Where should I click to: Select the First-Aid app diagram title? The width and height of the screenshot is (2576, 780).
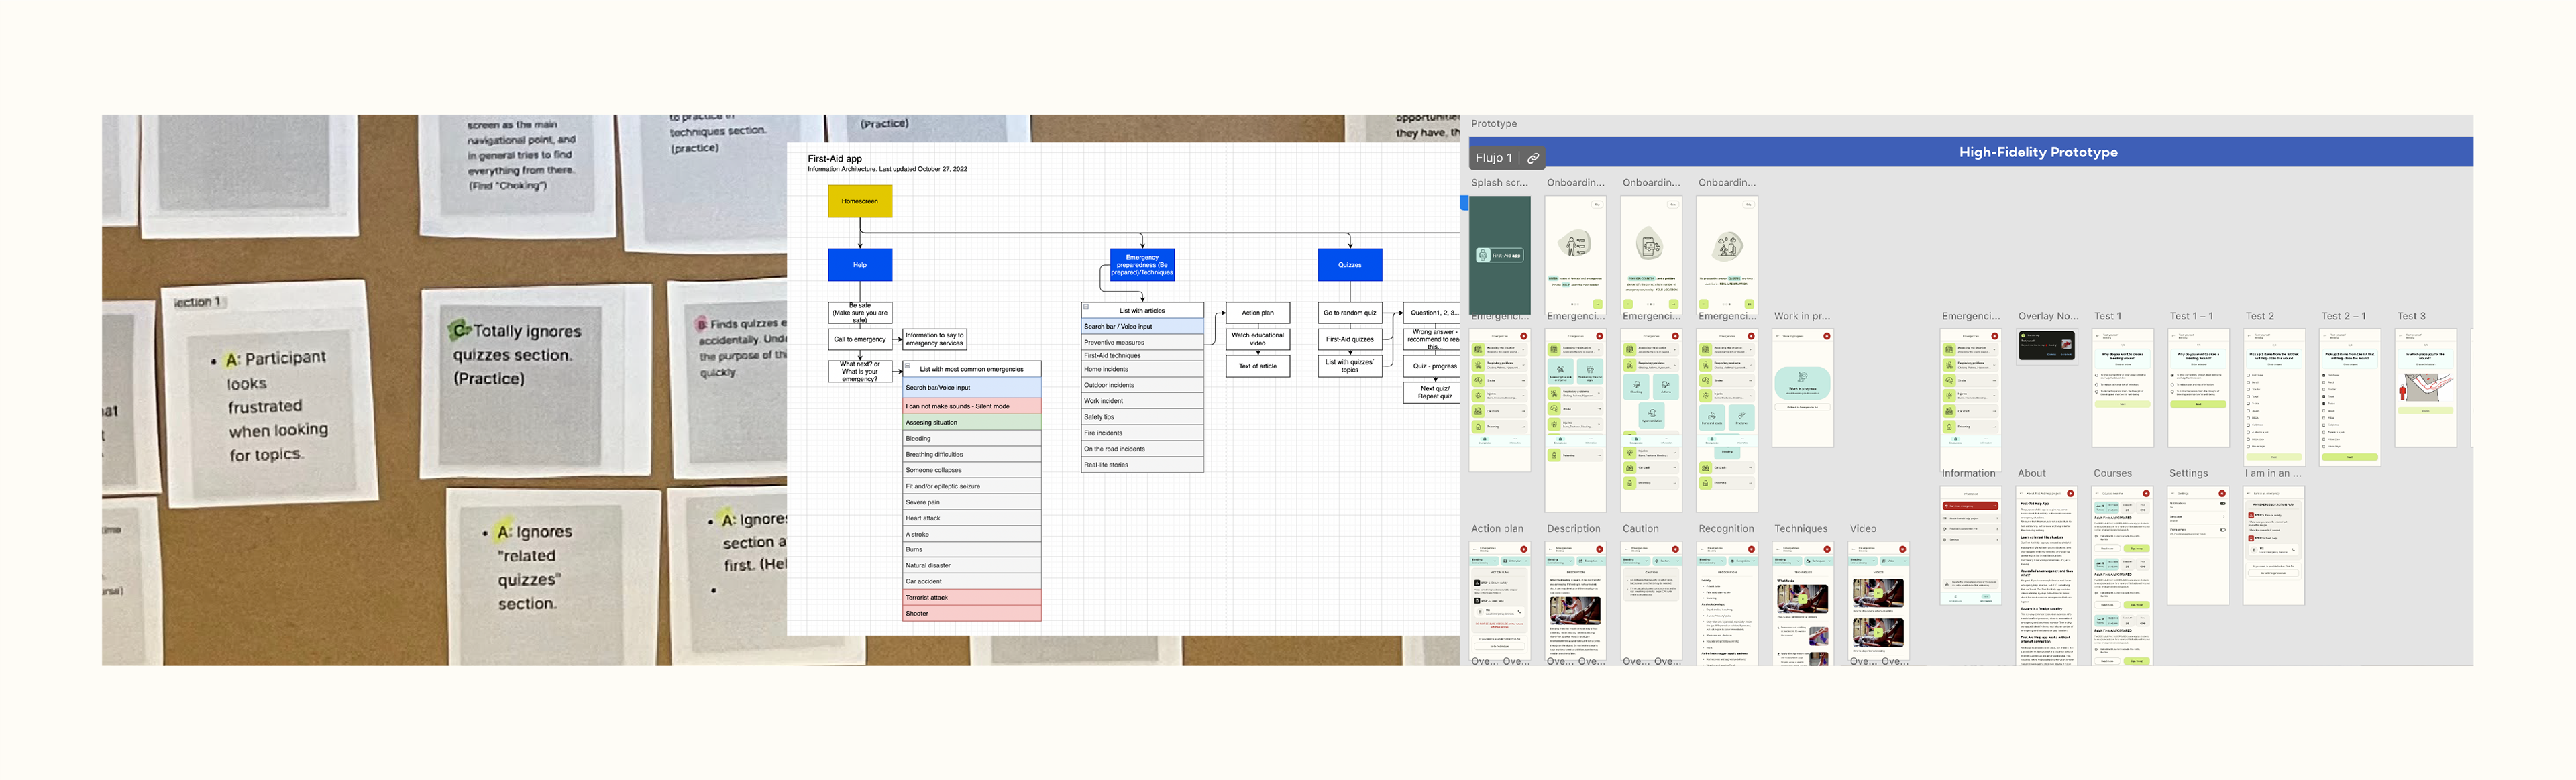click(x=834, y=159)
